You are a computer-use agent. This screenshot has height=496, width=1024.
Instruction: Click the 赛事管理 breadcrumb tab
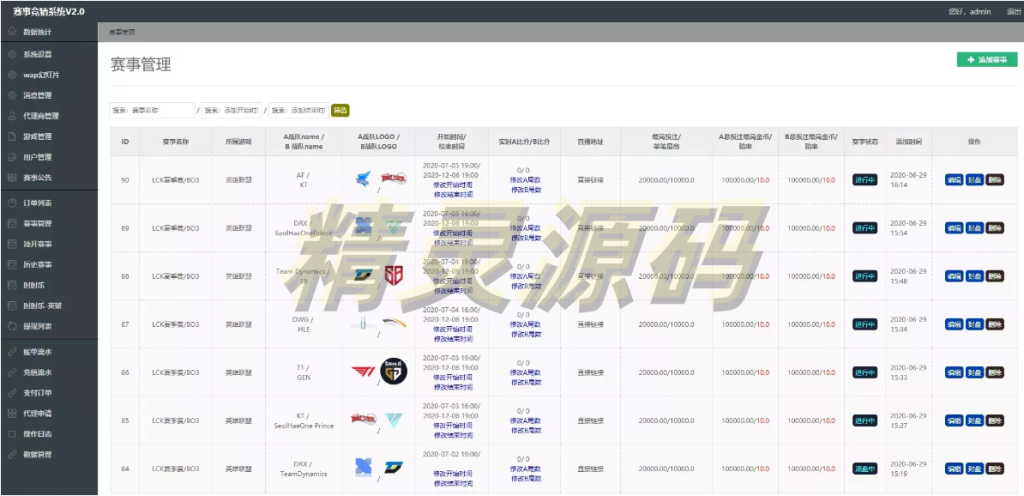121,32
